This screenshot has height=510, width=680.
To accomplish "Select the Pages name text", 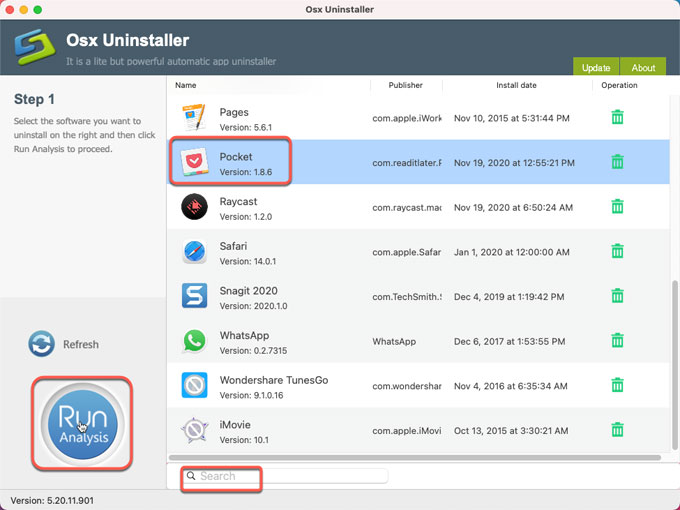I will 234,112.
